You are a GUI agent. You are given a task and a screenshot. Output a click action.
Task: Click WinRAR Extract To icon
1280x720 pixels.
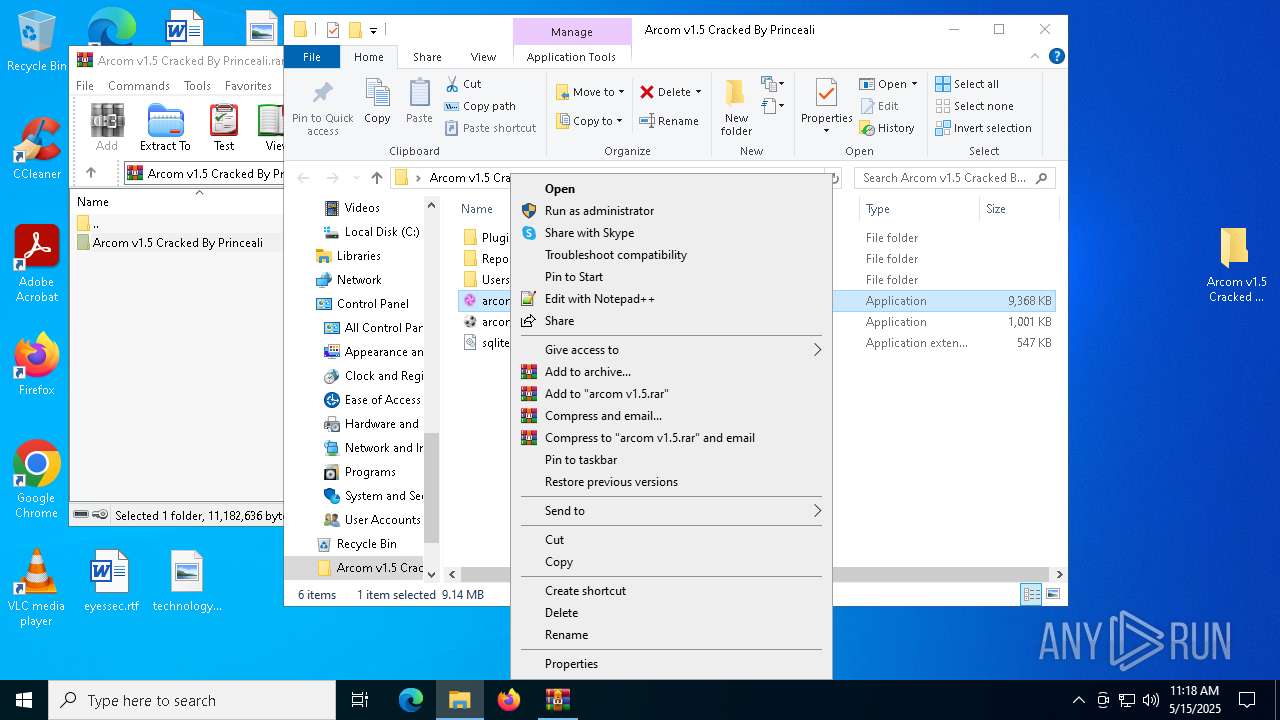pyautogui.click(x=165, y=127)
